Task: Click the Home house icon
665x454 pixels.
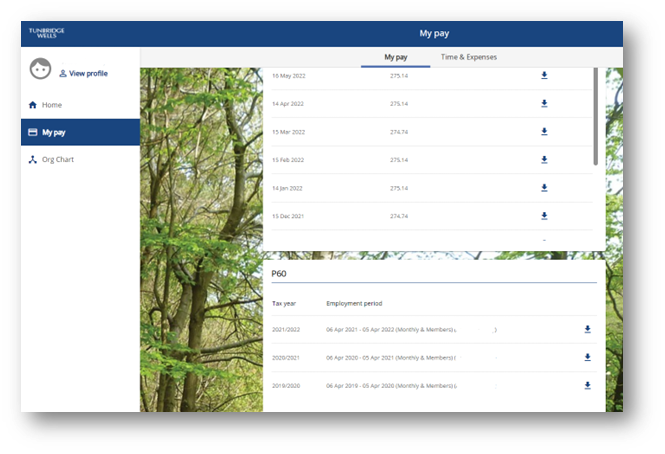Action: 33,105
